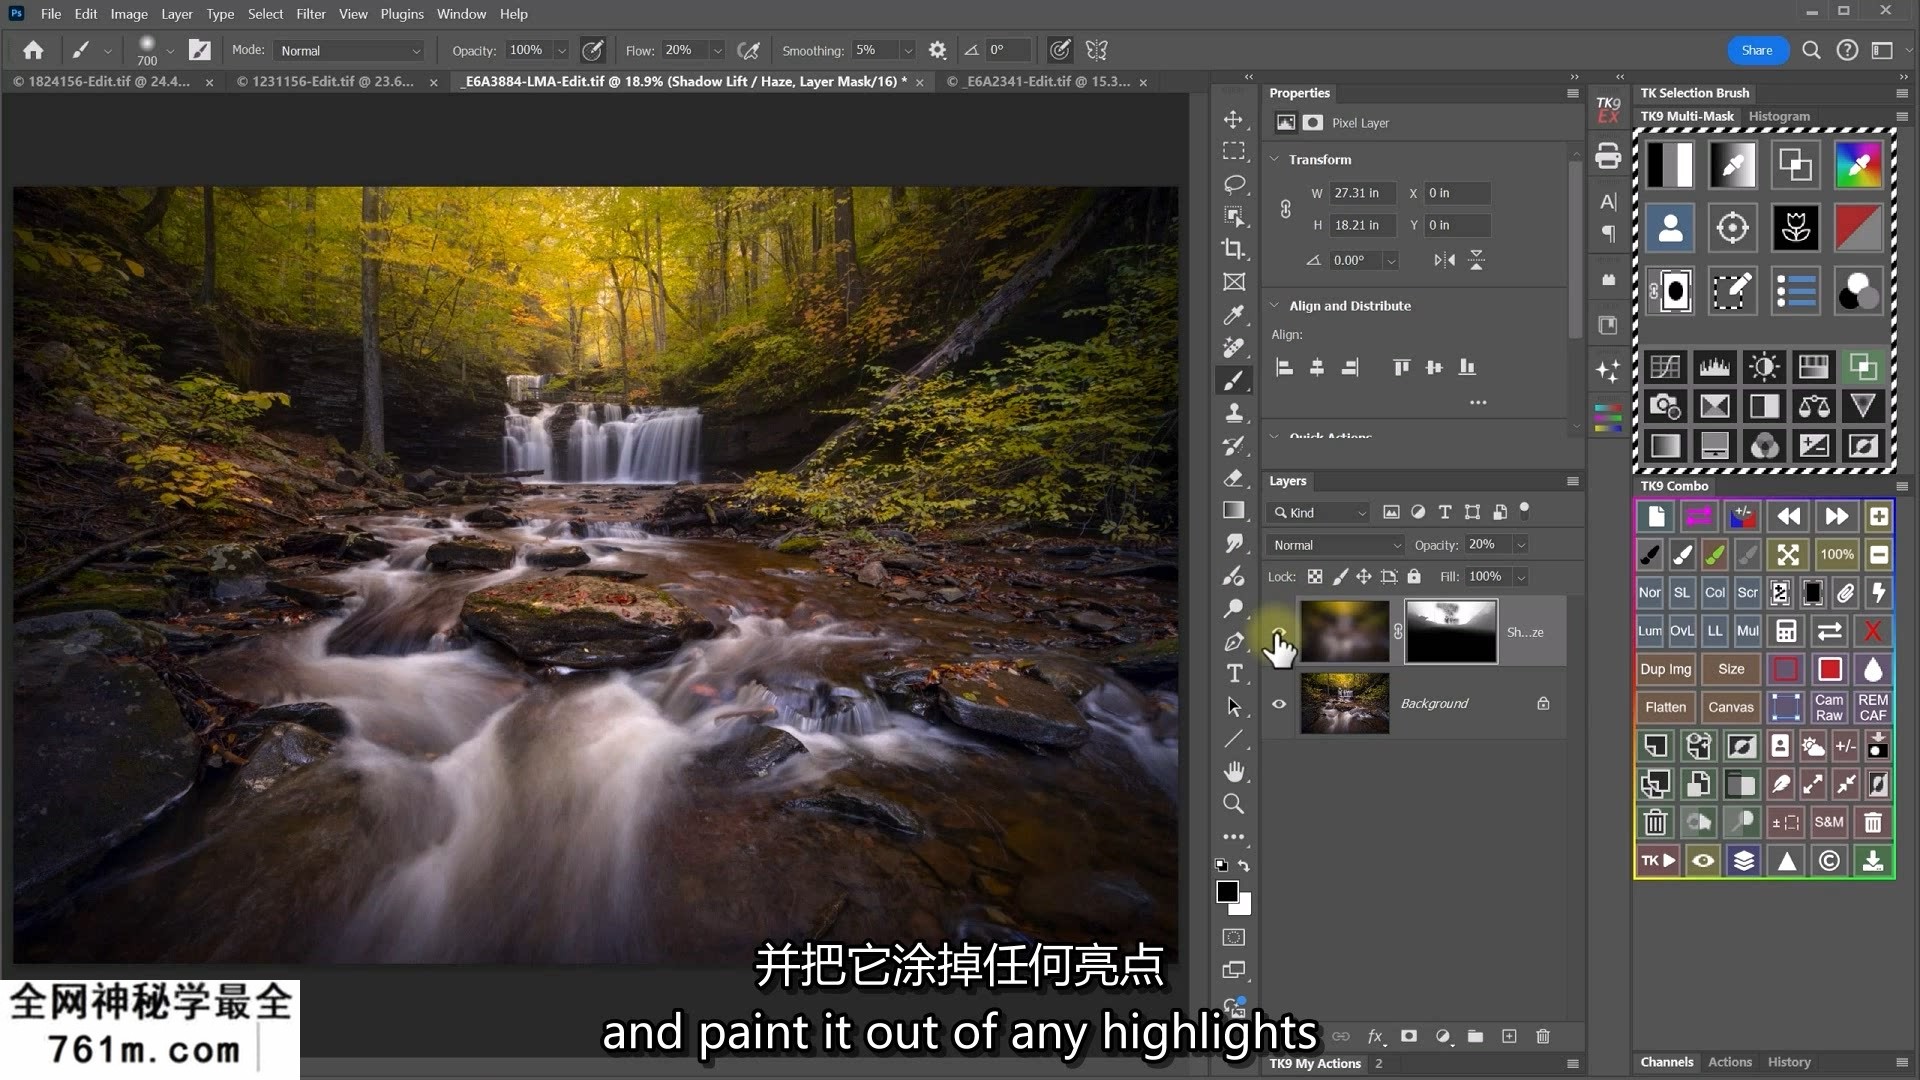
Task: Select the Lasso tool
Action: 1234,184
